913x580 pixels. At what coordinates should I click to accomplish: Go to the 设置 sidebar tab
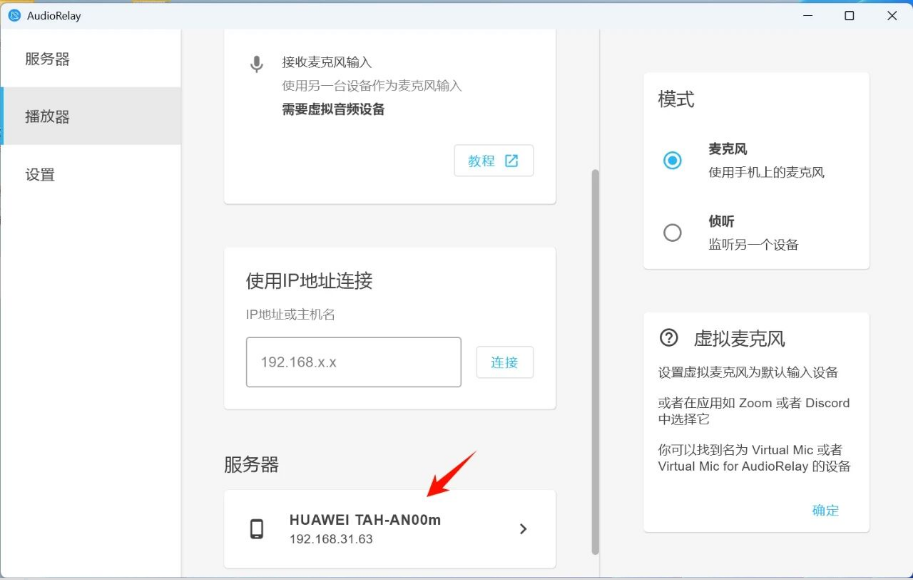click(91, 175)
